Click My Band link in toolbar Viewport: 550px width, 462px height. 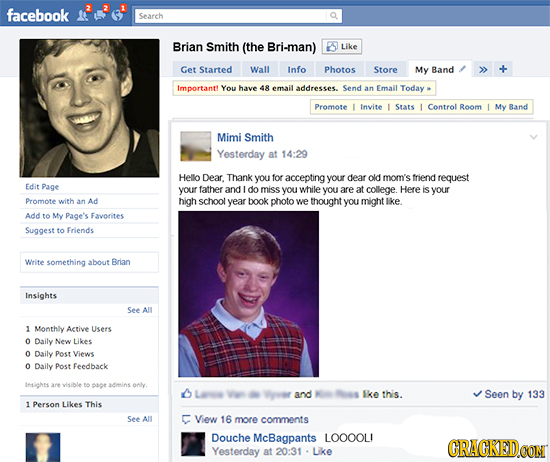tap(511, 107)
